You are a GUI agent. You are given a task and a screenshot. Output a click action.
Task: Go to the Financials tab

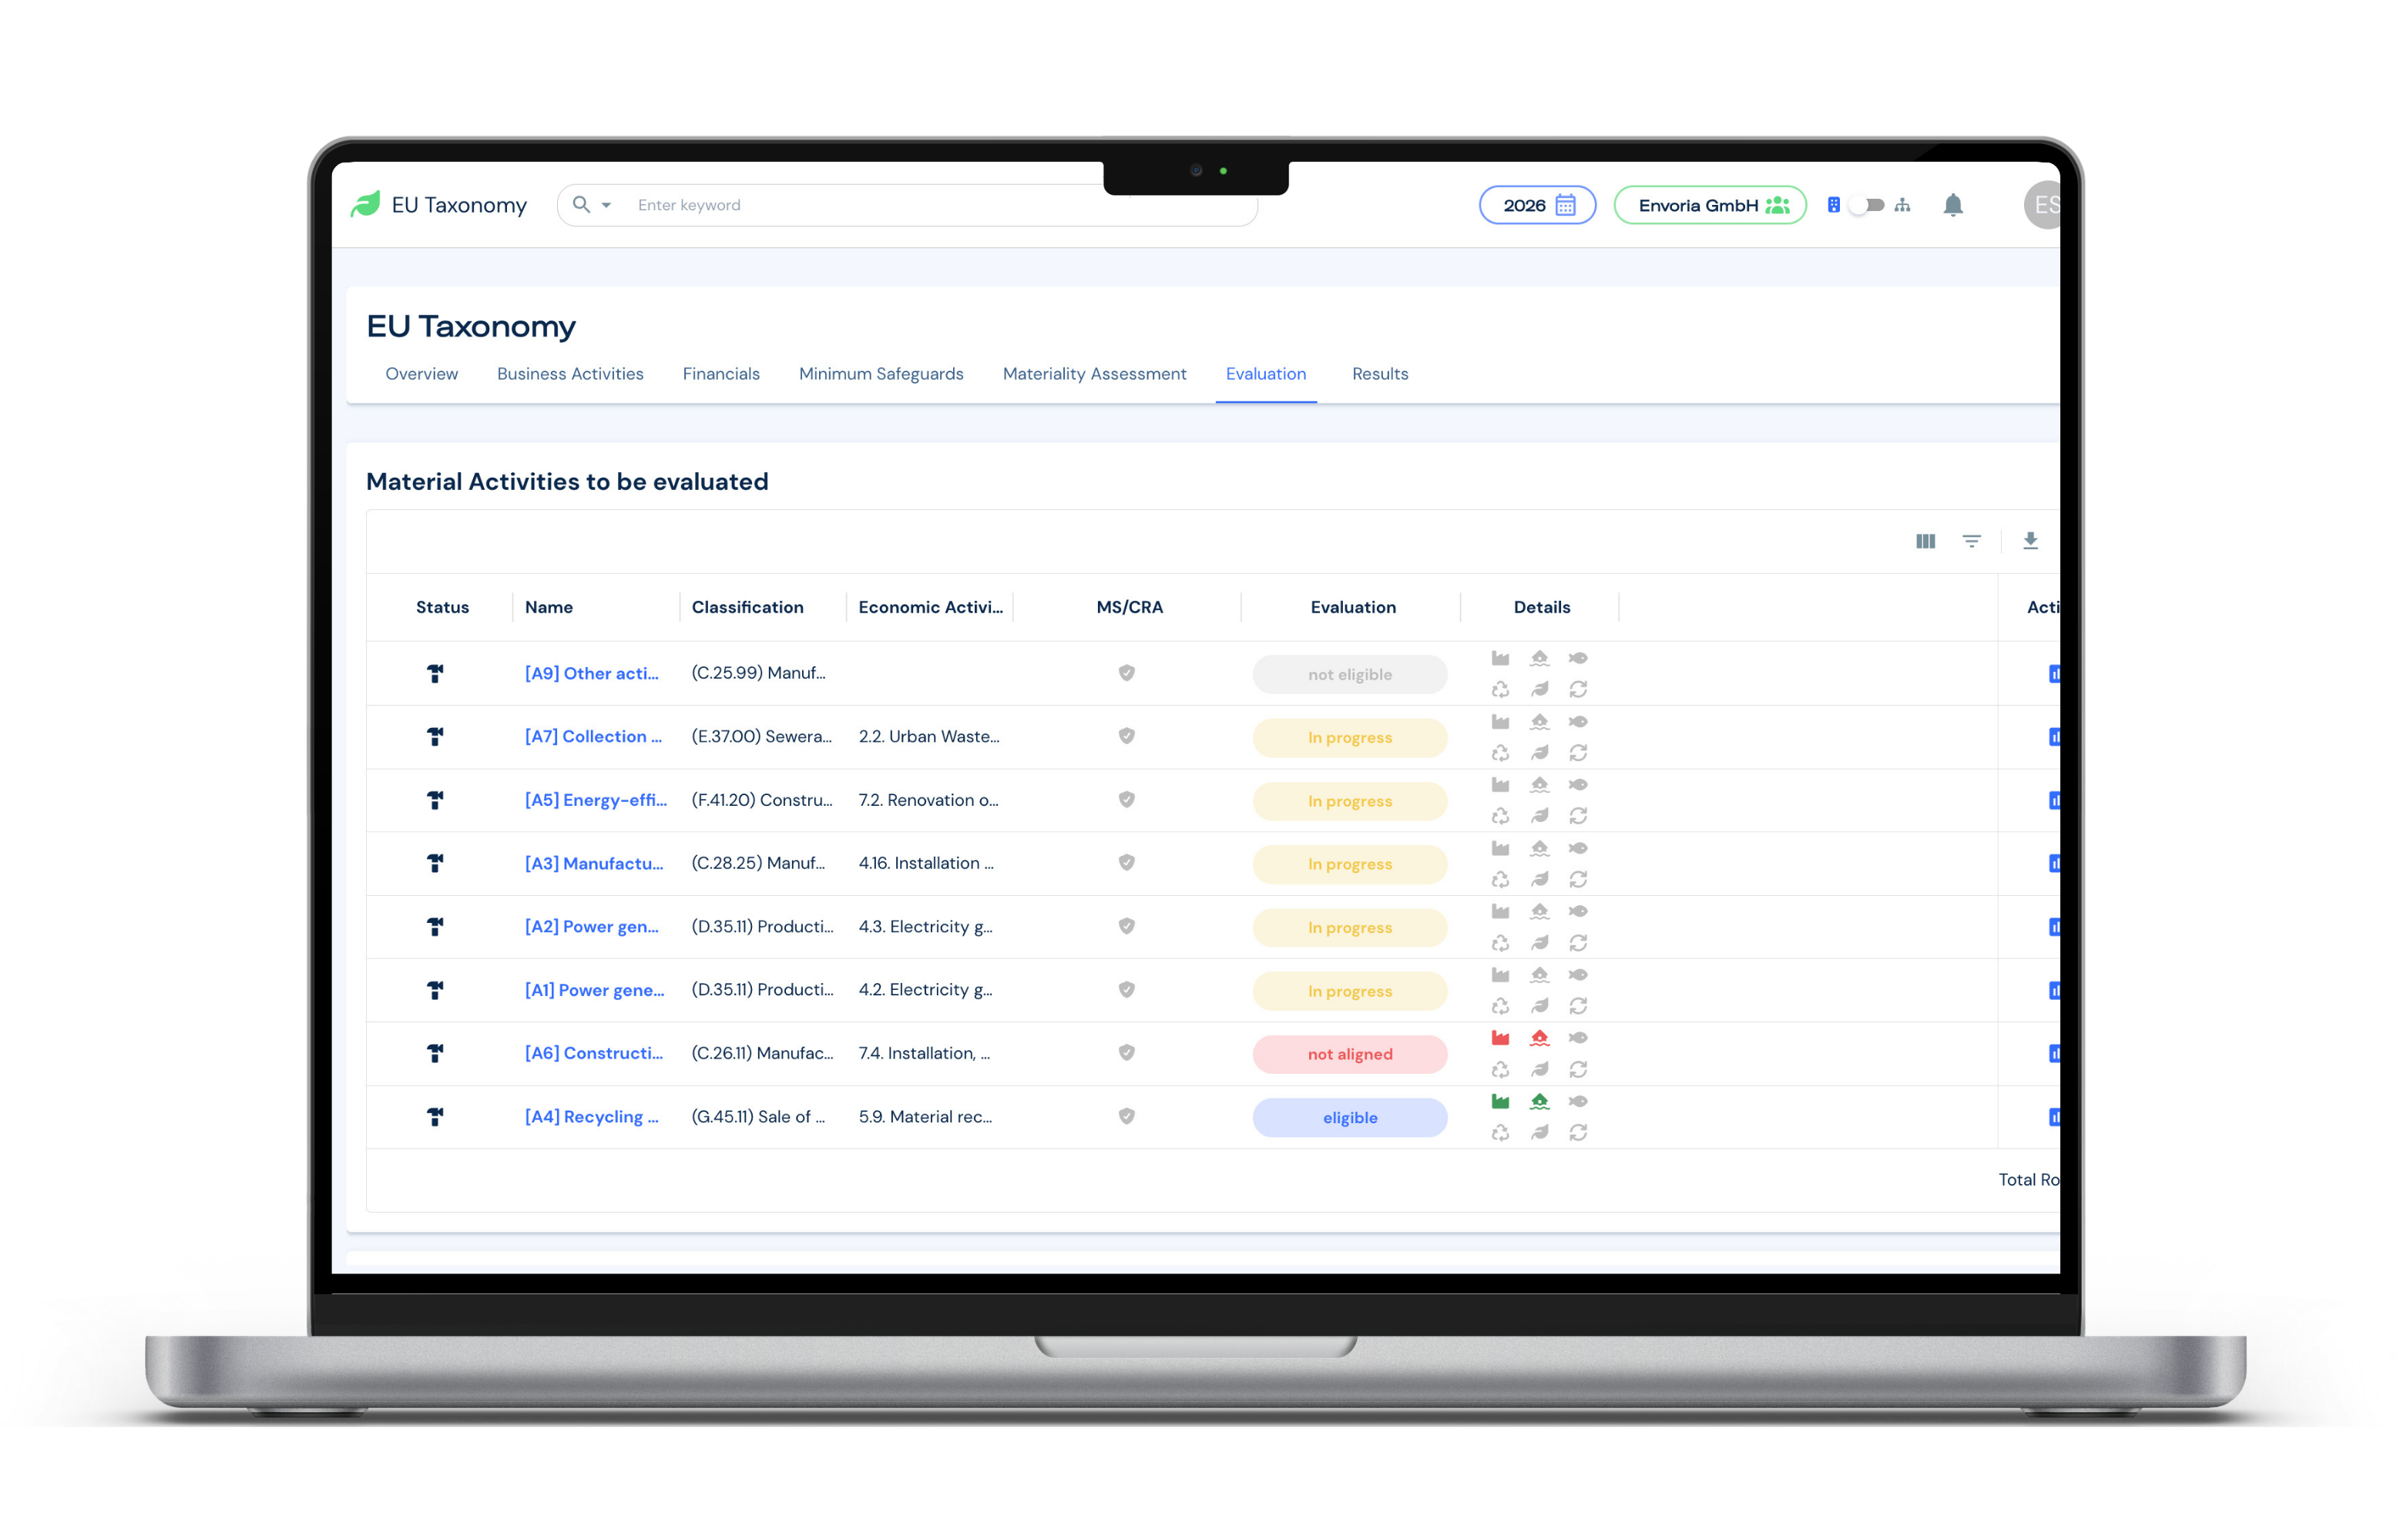coord(720,374)
